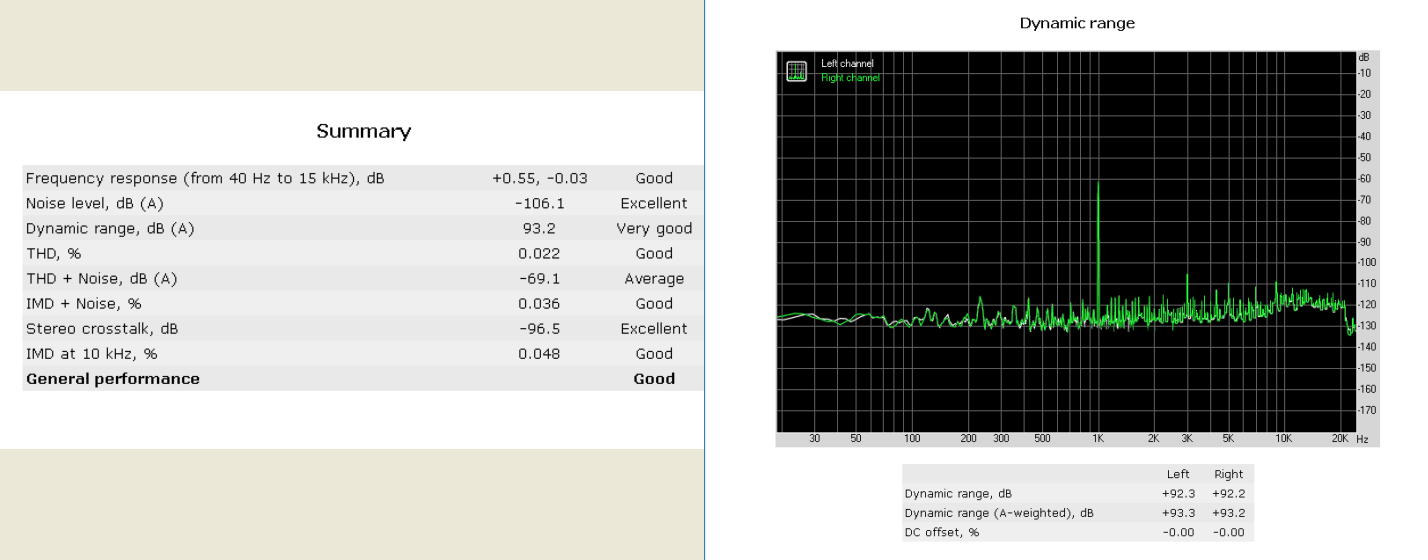Screen dimensions: 1428x560
Task: Select the green Right channel legend label
Action: [850, 78]
